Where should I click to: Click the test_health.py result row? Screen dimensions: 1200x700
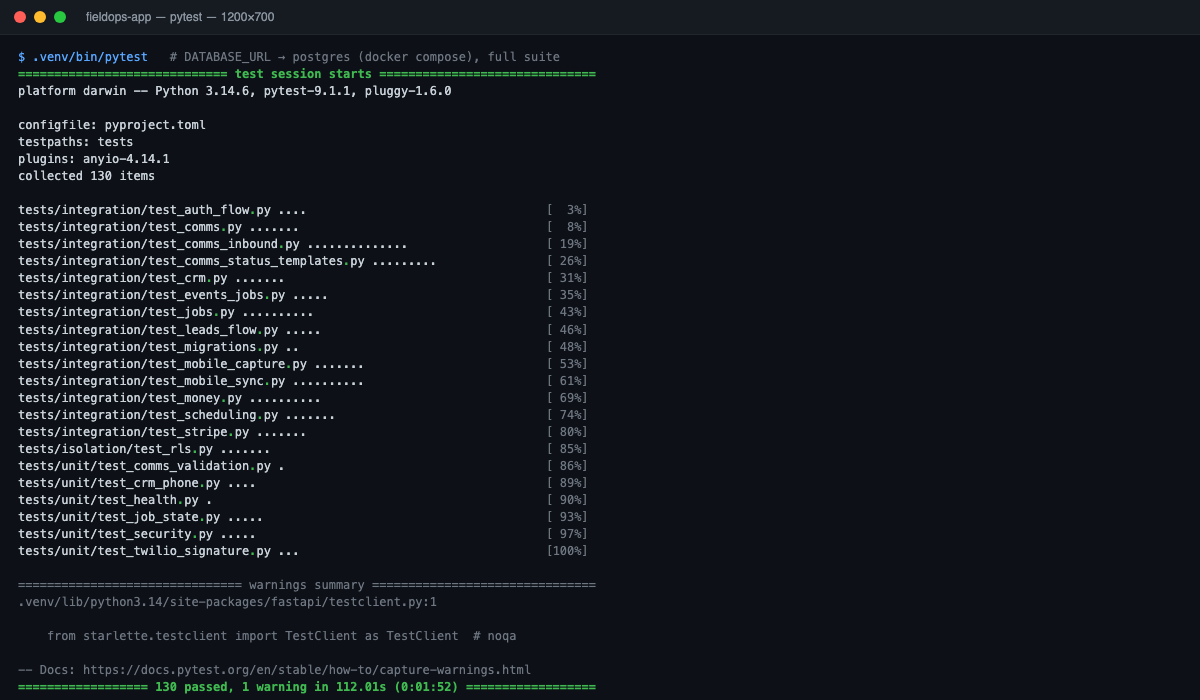[303, 500]
